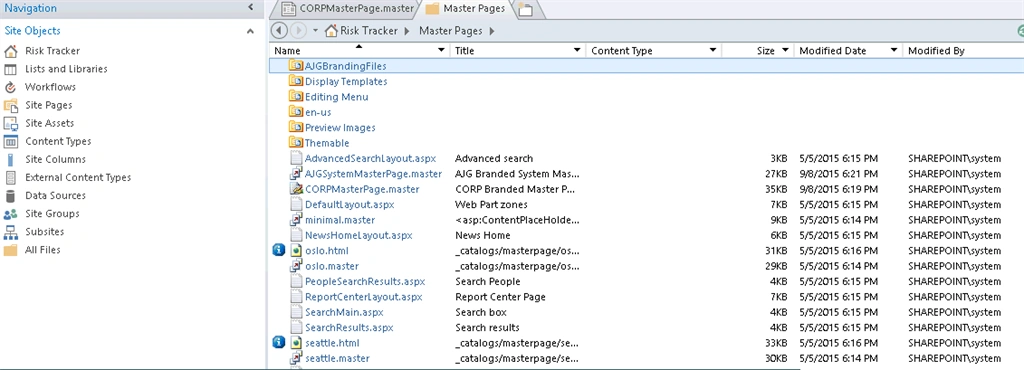1024x370 pixels.
Task: Open the CORPMasterPage.master file link
Action: pos(362,189)
